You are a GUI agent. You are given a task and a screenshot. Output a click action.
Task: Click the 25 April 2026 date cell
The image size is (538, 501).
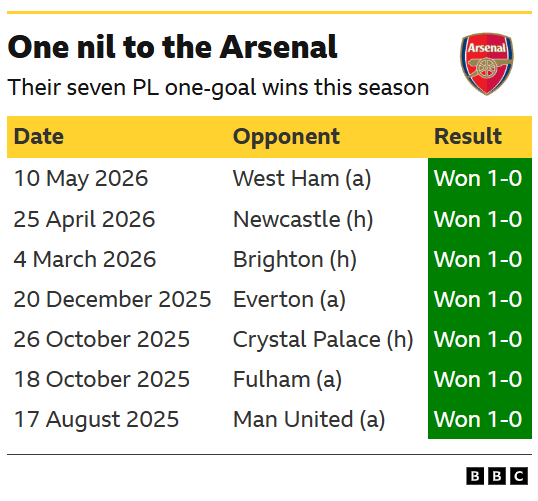click(x=84, y=219)
